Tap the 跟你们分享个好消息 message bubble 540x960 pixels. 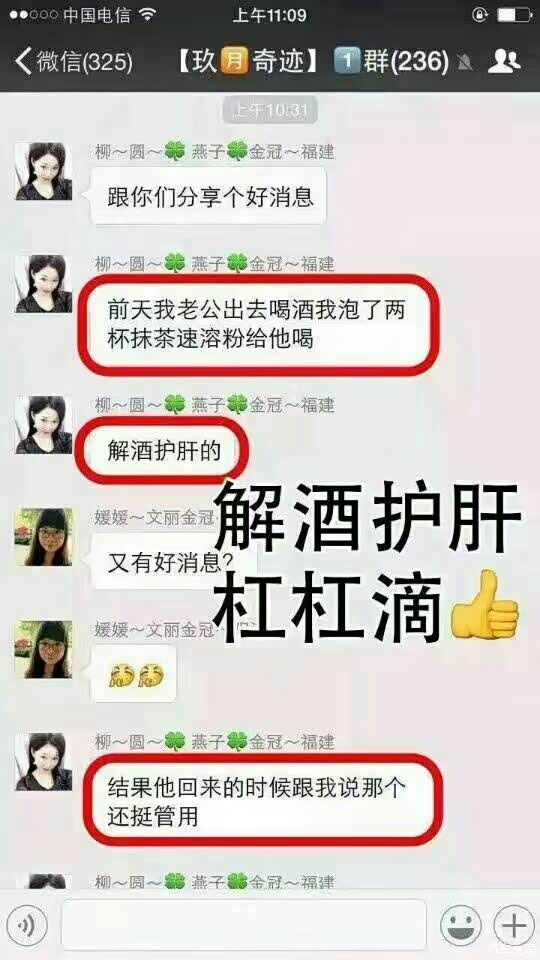point(208,197)
